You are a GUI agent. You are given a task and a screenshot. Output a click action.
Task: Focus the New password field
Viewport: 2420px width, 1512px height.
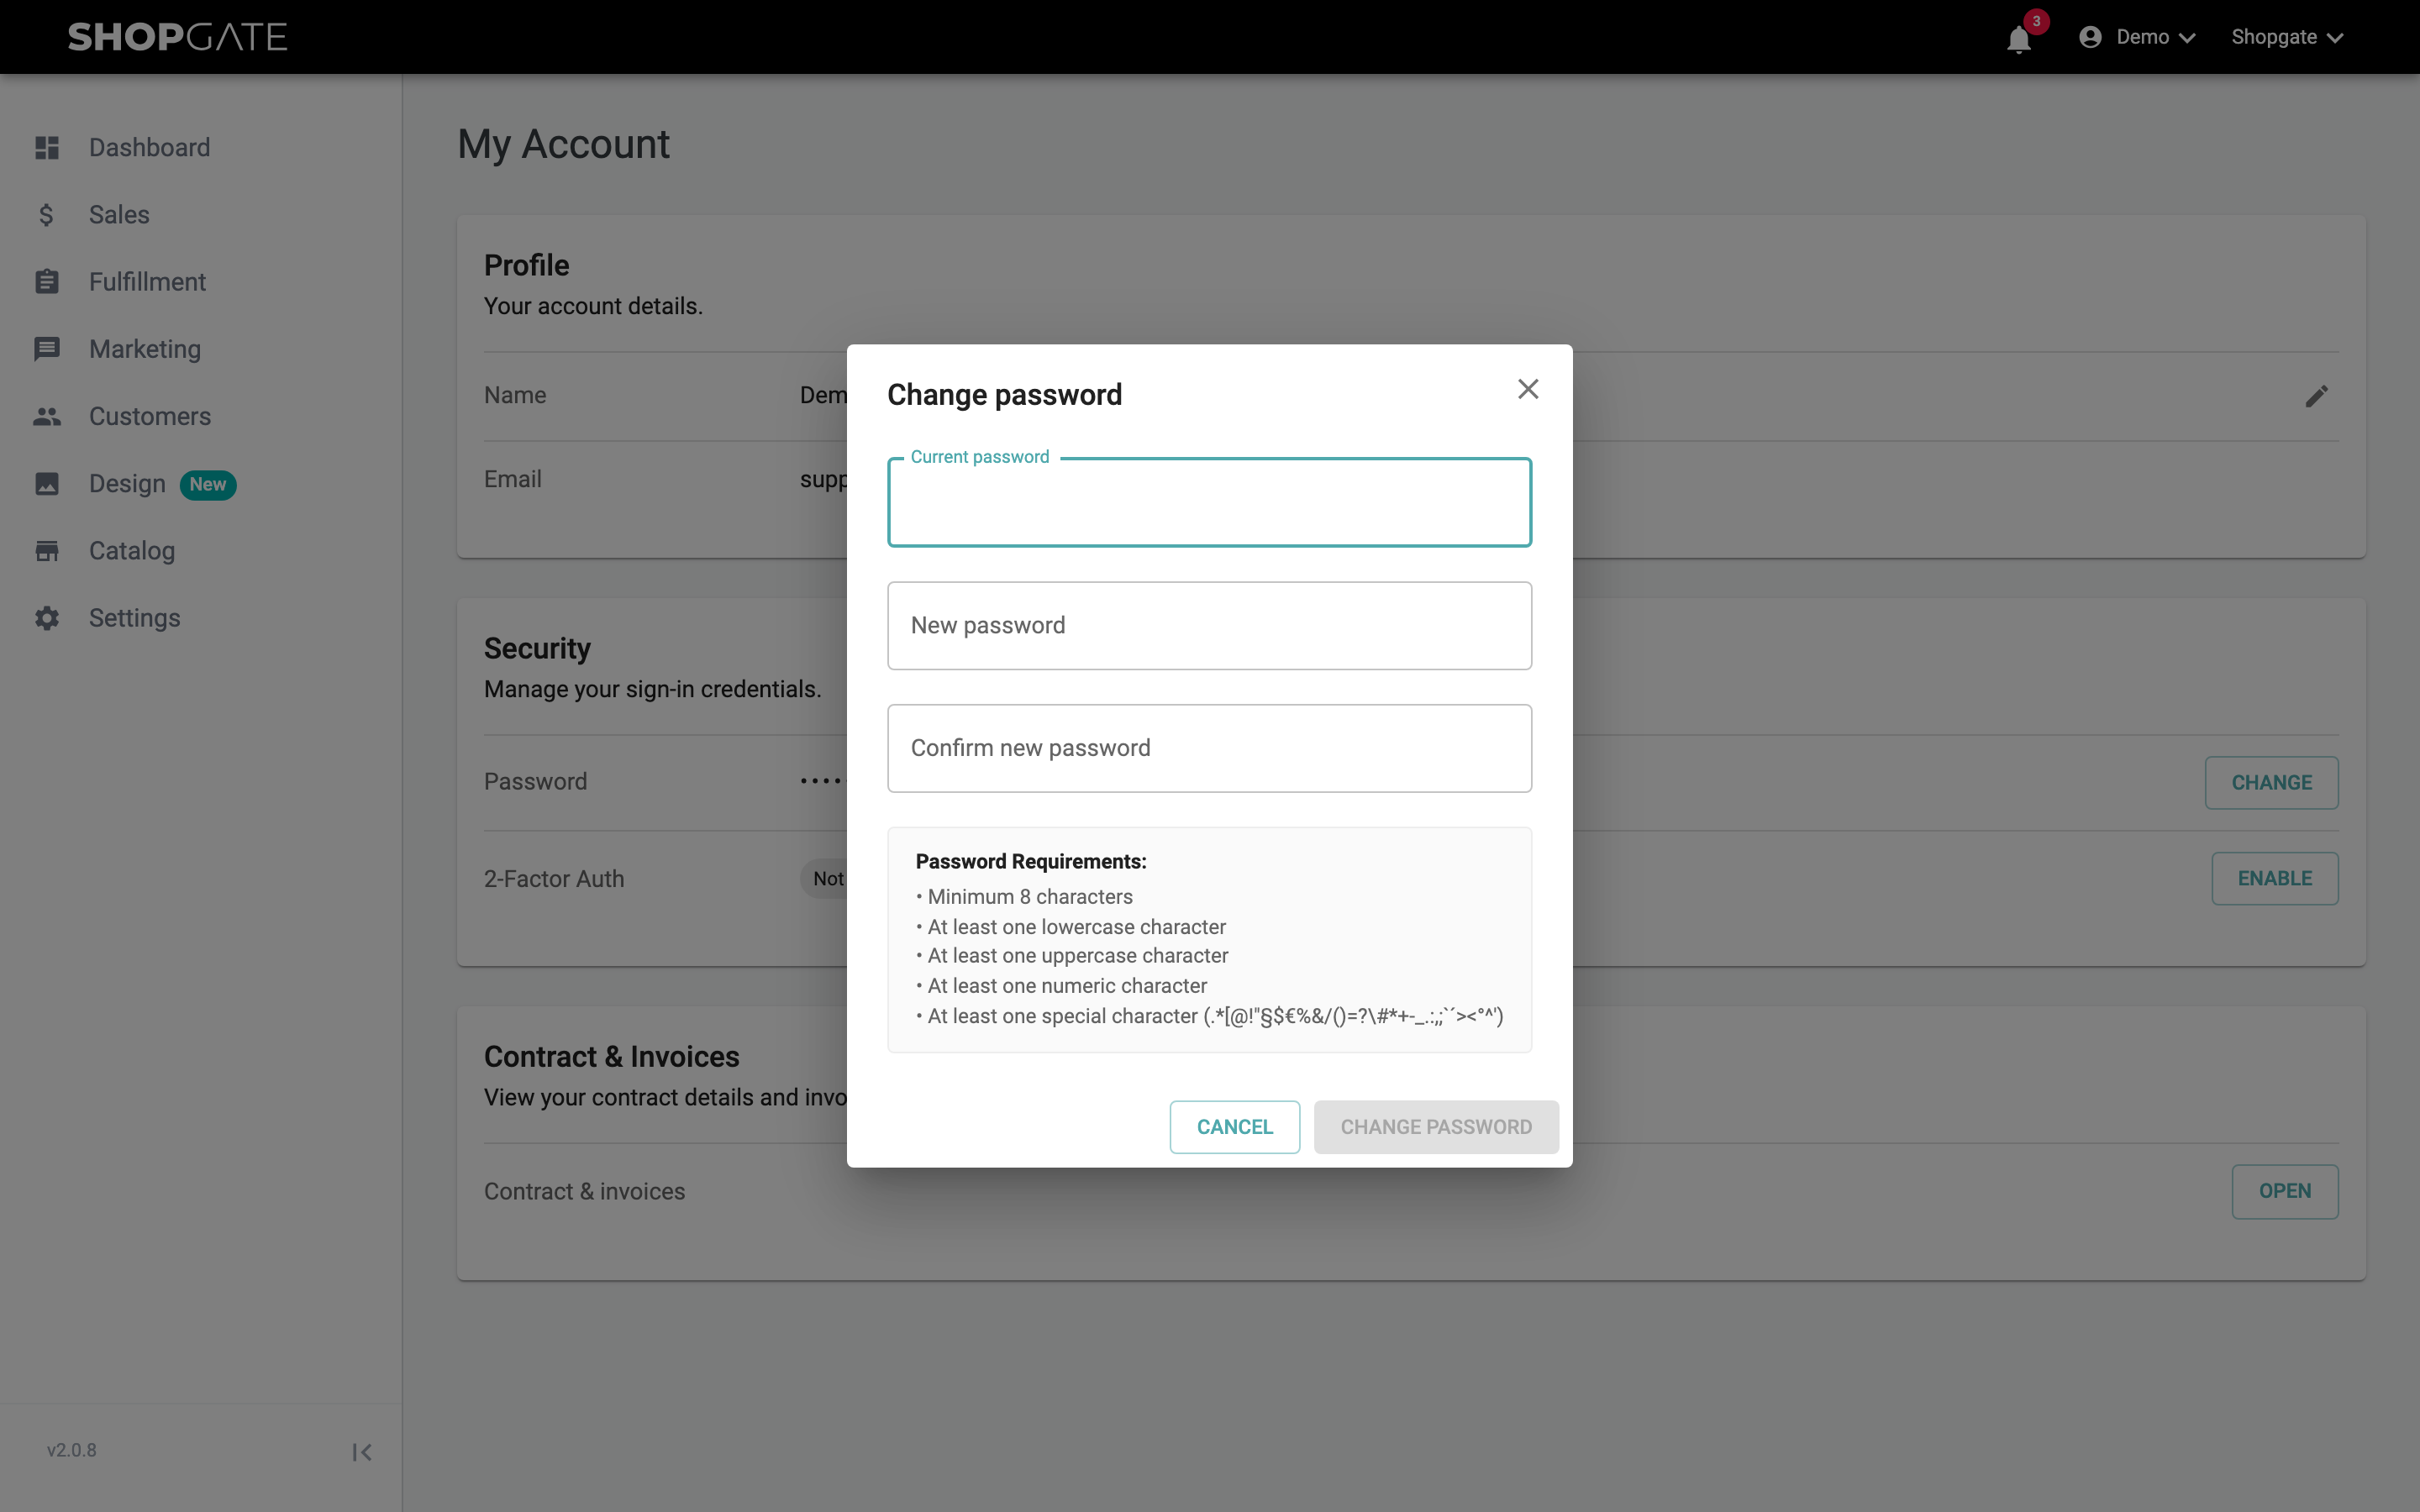[x=1209, y=626]
